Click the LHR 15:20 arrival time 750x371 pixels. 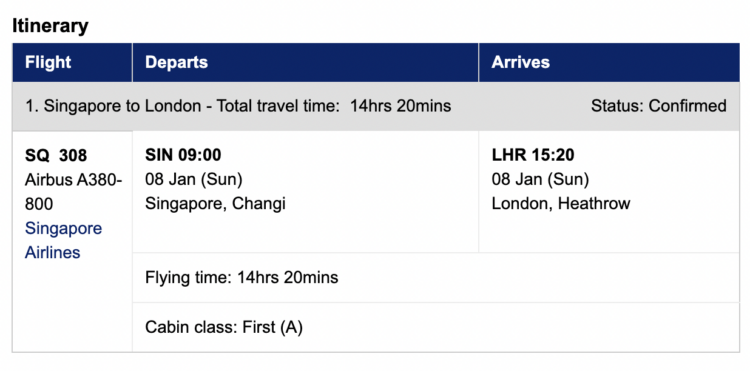(x=533, y=155)
